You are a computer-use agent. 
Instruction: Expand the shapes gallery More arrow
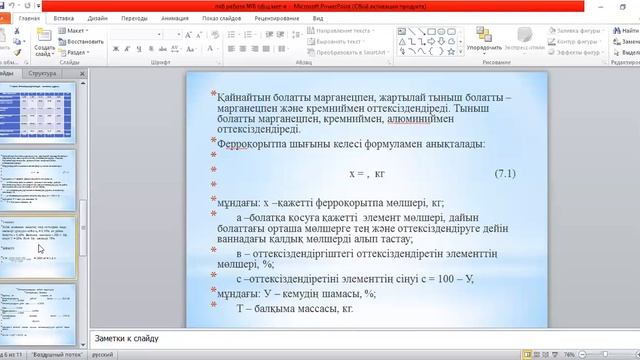461,52
